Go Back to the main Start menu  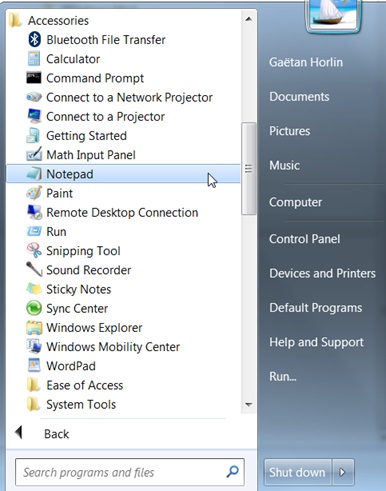(42, 434)
